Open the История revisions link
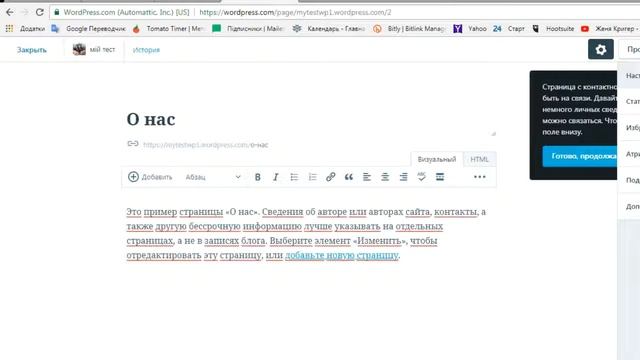Screen dimensions: 640x360 click(146, 50)
